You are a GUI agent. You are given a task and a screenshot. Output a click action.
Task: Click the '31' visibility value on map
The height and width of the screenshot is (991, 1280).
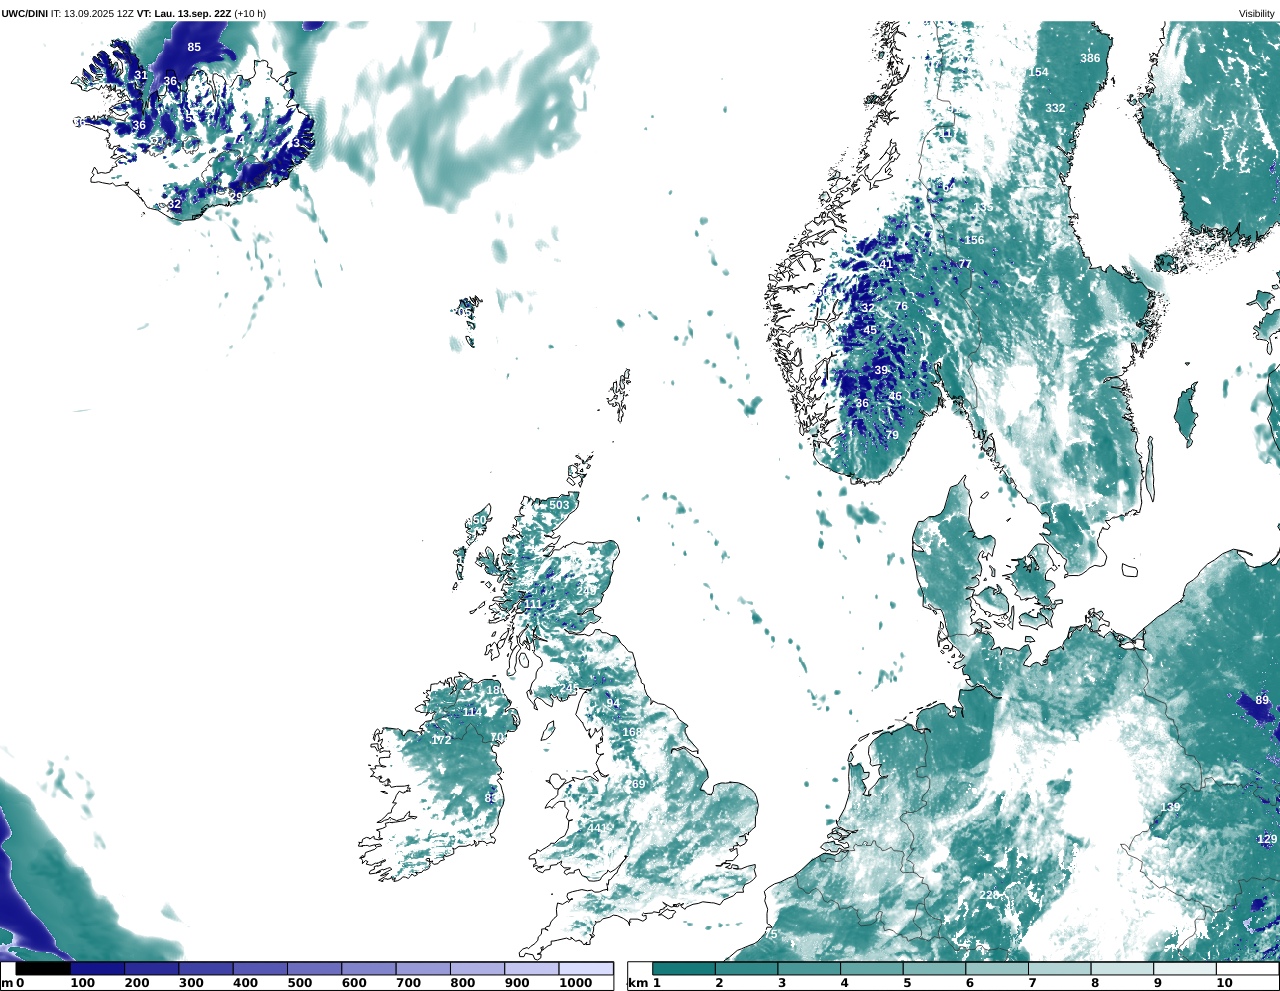point(141,75)
